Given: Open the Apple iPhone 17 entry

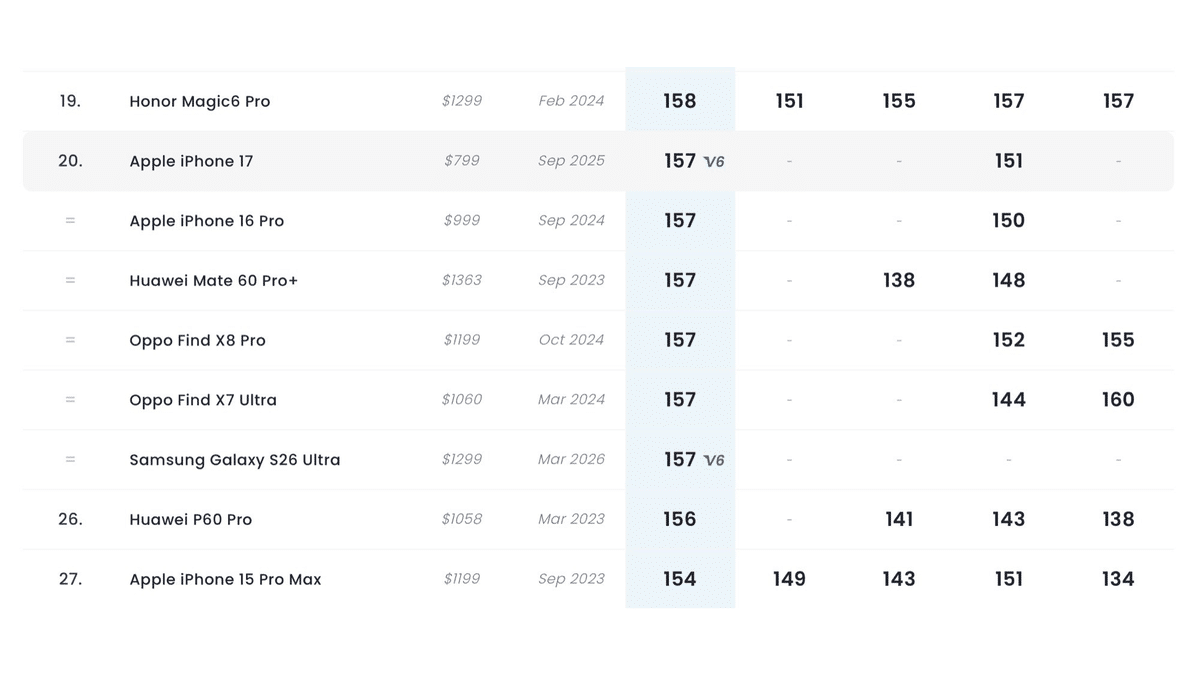Looking at the screenshot, I should click(x=191, y=161).
